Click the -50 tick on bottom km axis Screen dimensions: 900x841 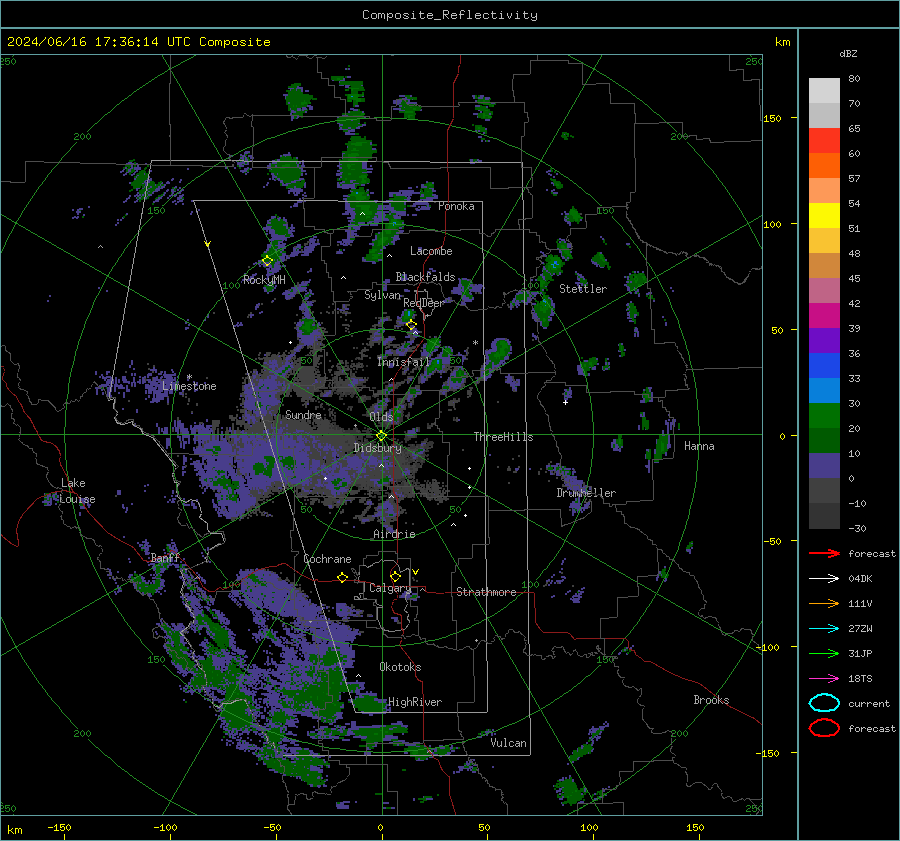pos(273,827)
